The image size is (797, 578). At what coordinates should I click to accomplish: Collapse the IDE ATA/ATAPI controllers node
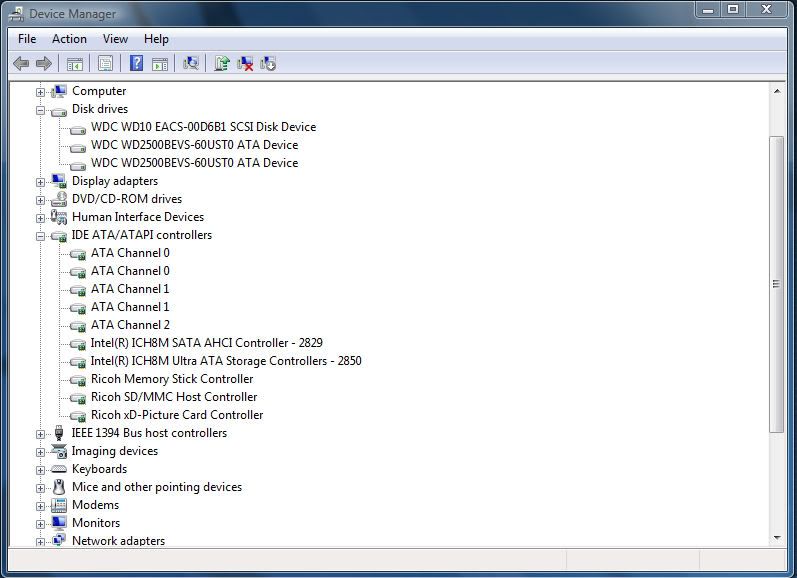(x=40, y=236)
